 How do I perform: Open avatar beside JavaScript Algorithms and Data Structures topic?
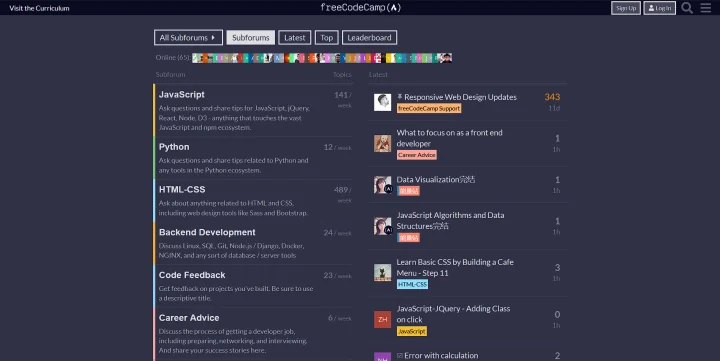[x=382, y=226]
